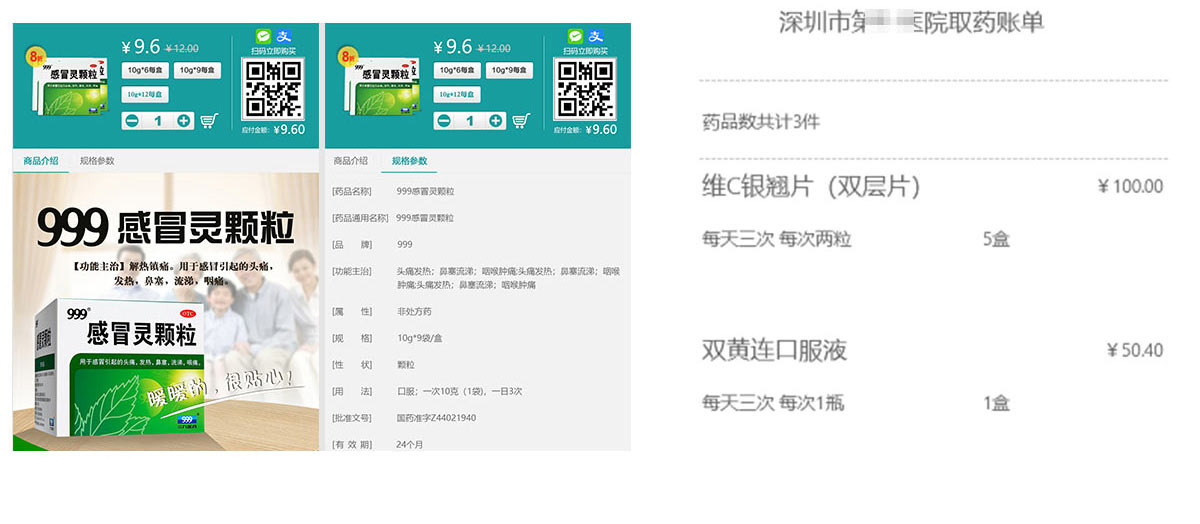Click the [性 状] value 颗粒
The height and width of the screenshot is (524, 1200).
[405, 364]
